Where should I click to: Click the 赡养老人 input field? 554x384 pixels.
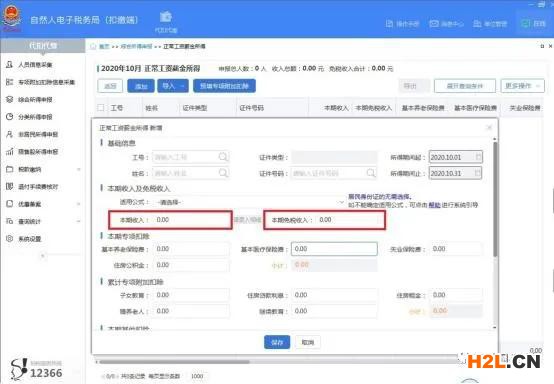192,311
